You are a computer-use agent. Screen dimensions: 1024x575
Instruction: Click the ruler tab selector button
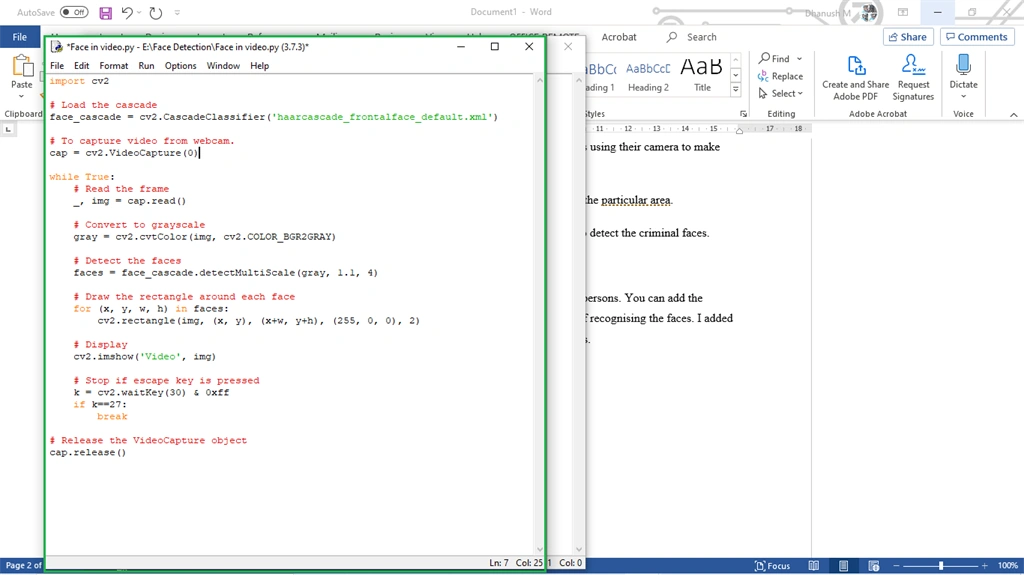click(8, 129)
